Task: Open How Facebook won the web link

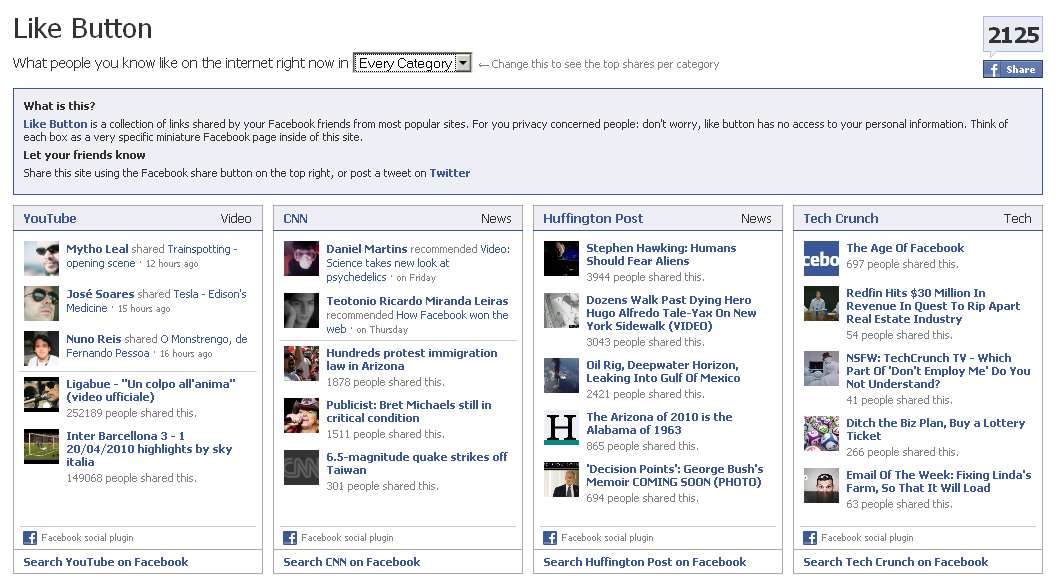Action: point(417,322)
